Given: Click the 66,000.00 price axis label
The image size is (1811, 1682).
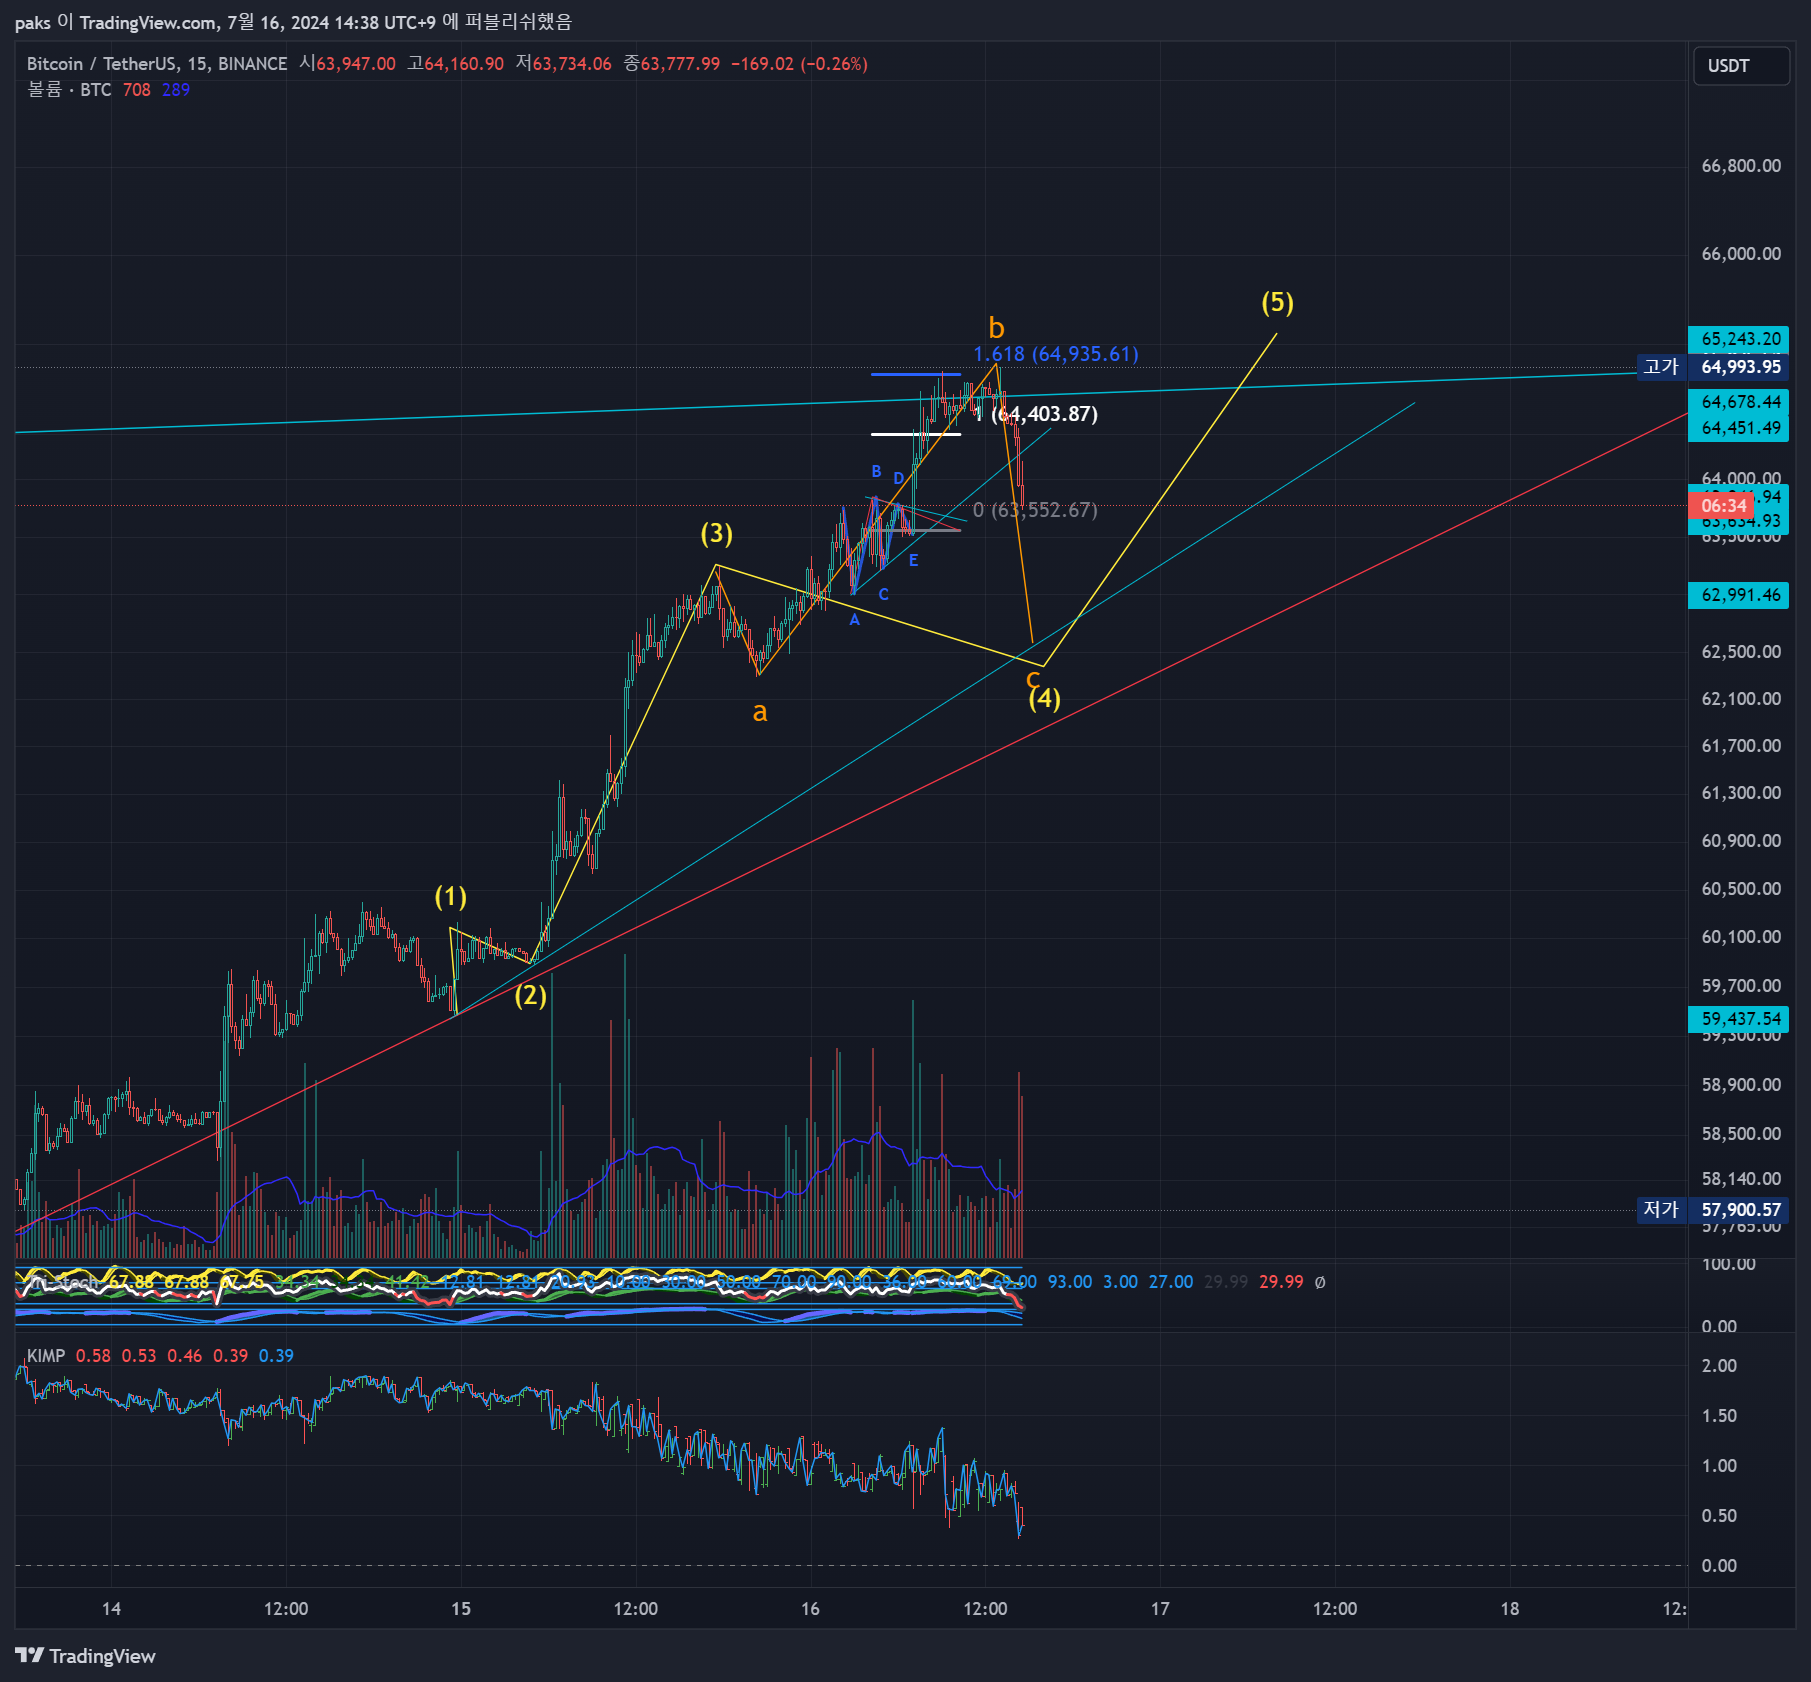Looking at the screenshot, I should pos(1741,254).
